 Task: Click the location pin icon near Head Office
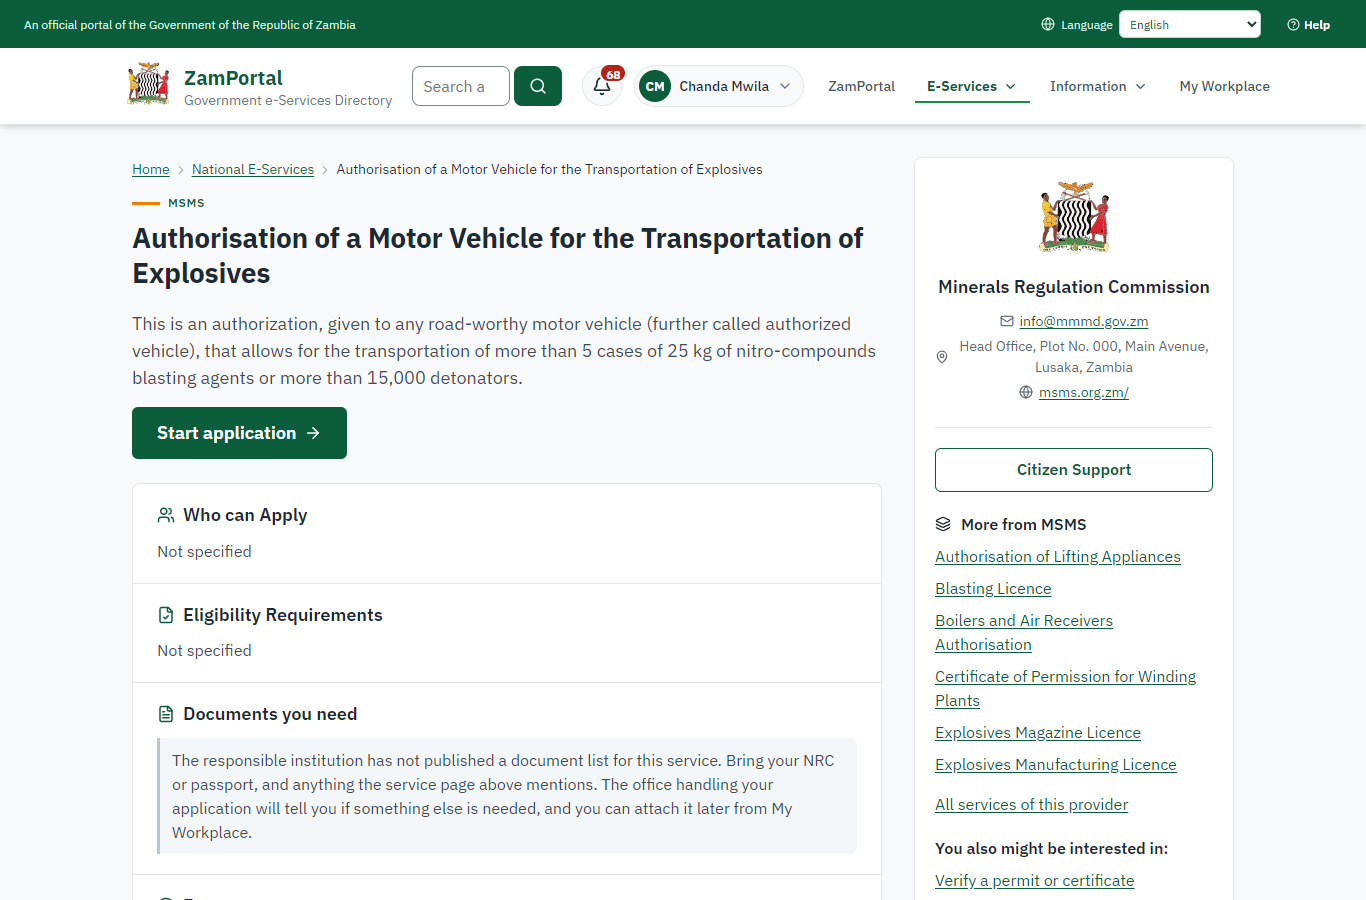[942, 357]
